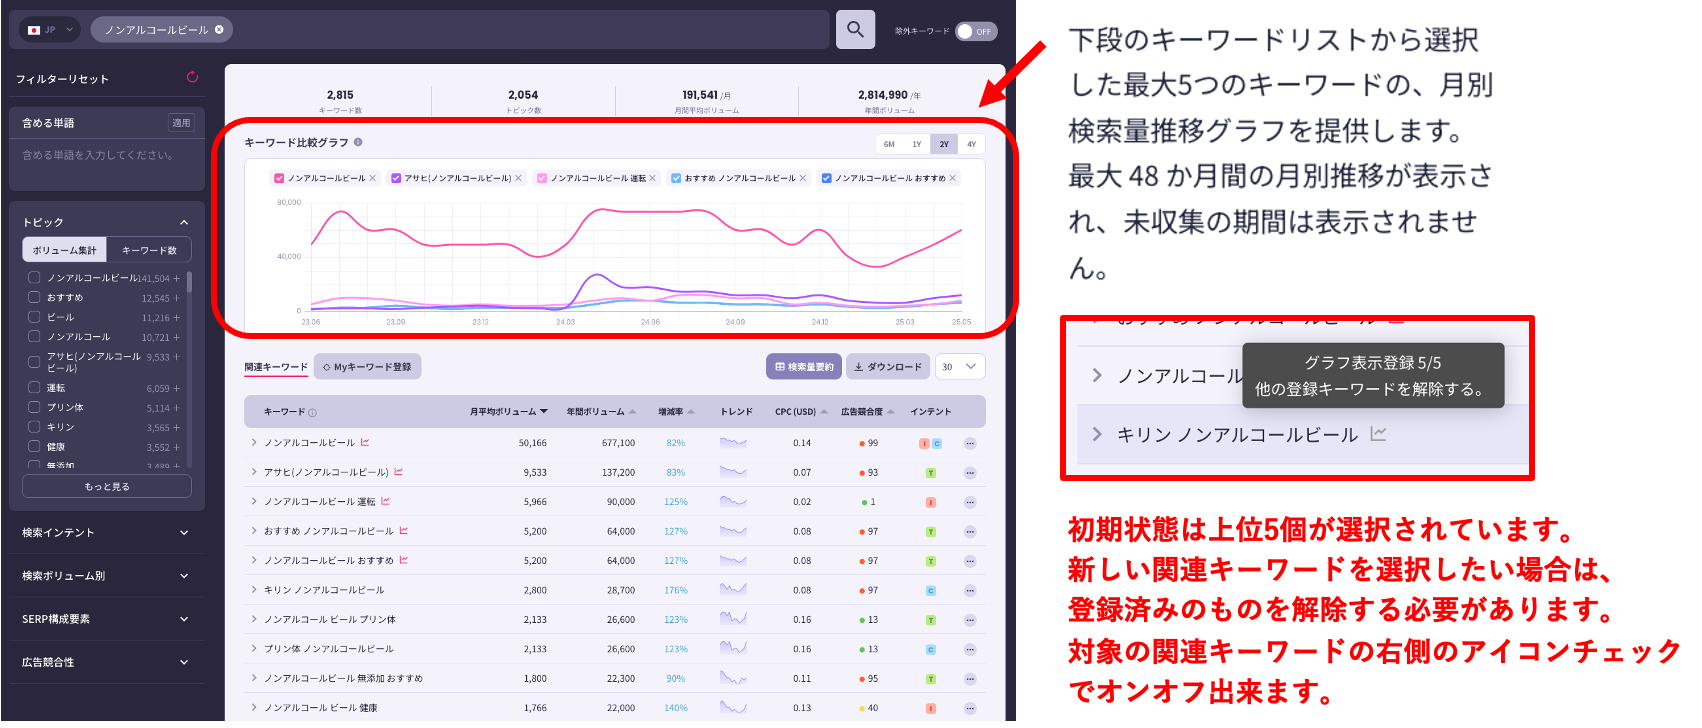
Task: Click the もっと見る button
Action: (106, 486)
